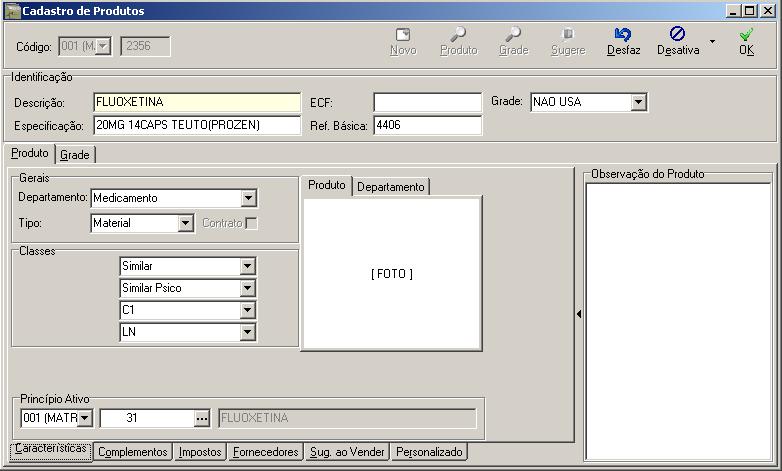Undo changes with the Desfaz icon
Image resolution: width=782 pixels, height=471 pixels.
coord(623,34)
